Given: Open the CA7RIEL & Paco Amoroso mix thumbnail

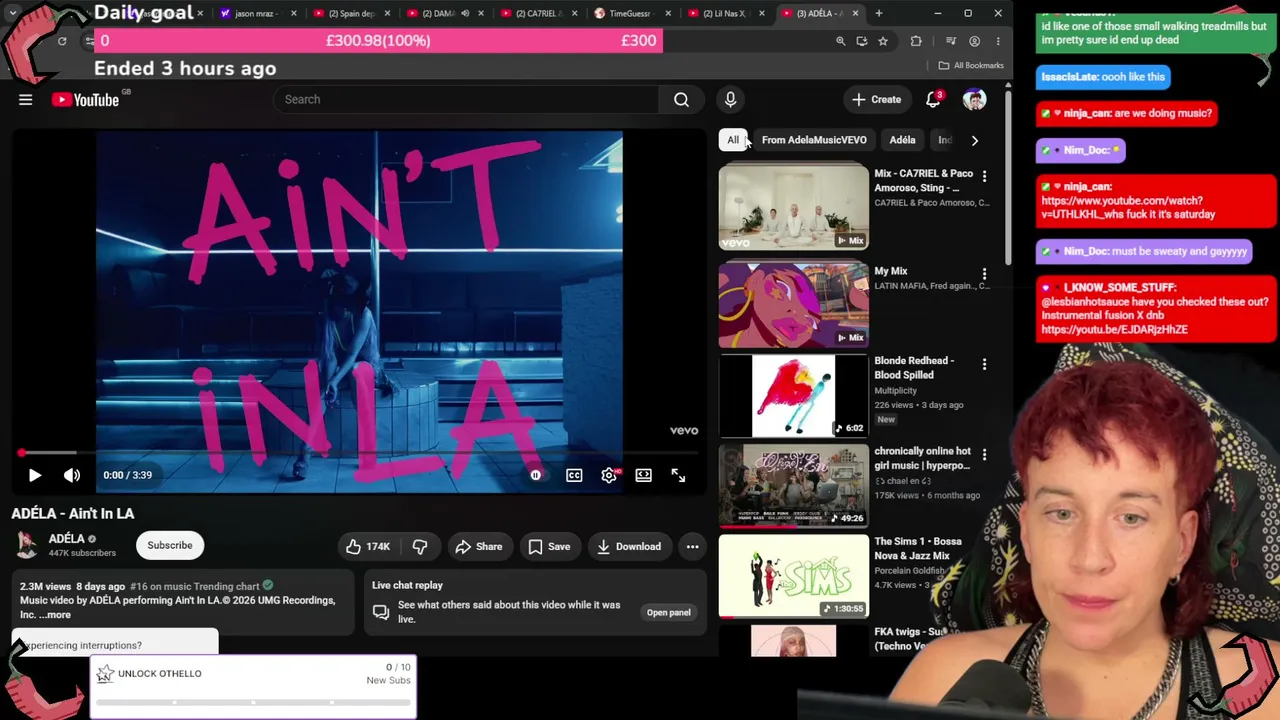Looking at the screenshot, I should point(794,206).
